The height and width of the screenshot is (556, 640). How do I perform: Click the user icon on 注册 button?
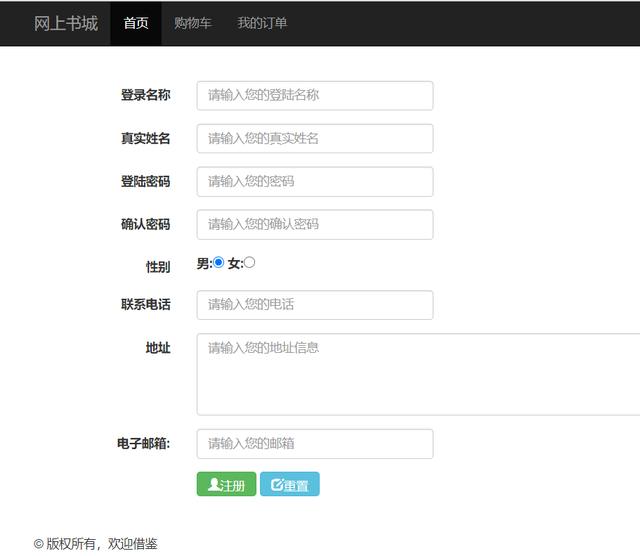214,485
